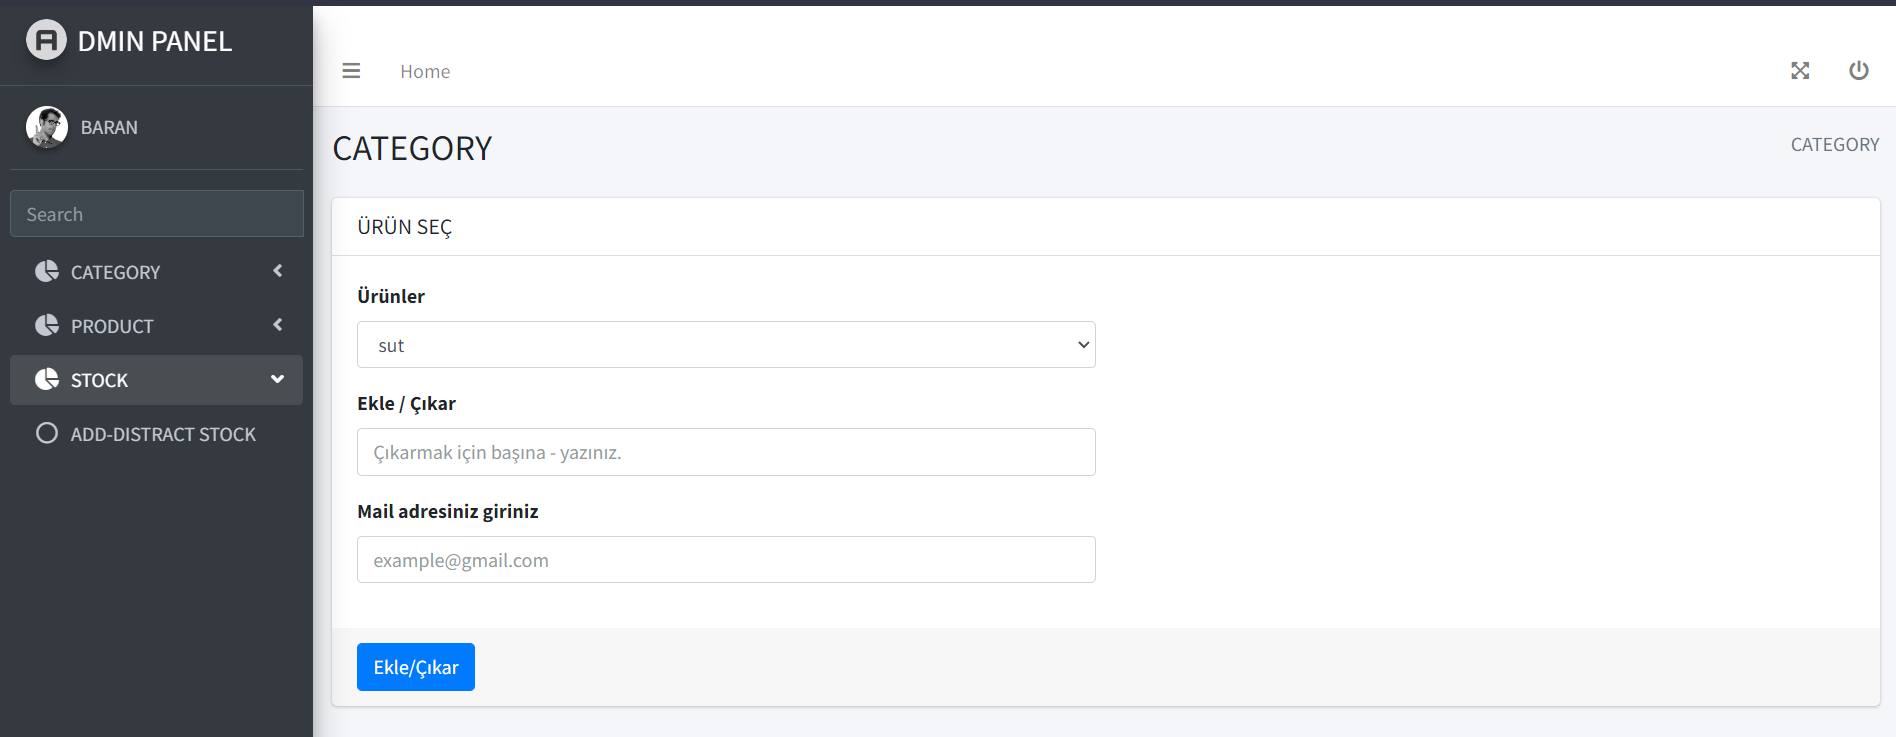Click BARAN's profile avatar
Image resolution: width=1896 pixels, height=737 pixels.
click(x=46, y=127)
